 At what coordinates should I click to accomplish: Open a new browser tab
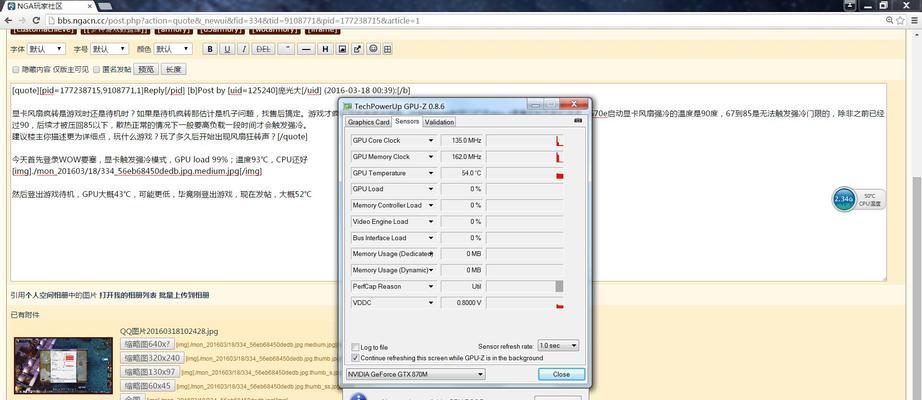(x=105, y=6)
